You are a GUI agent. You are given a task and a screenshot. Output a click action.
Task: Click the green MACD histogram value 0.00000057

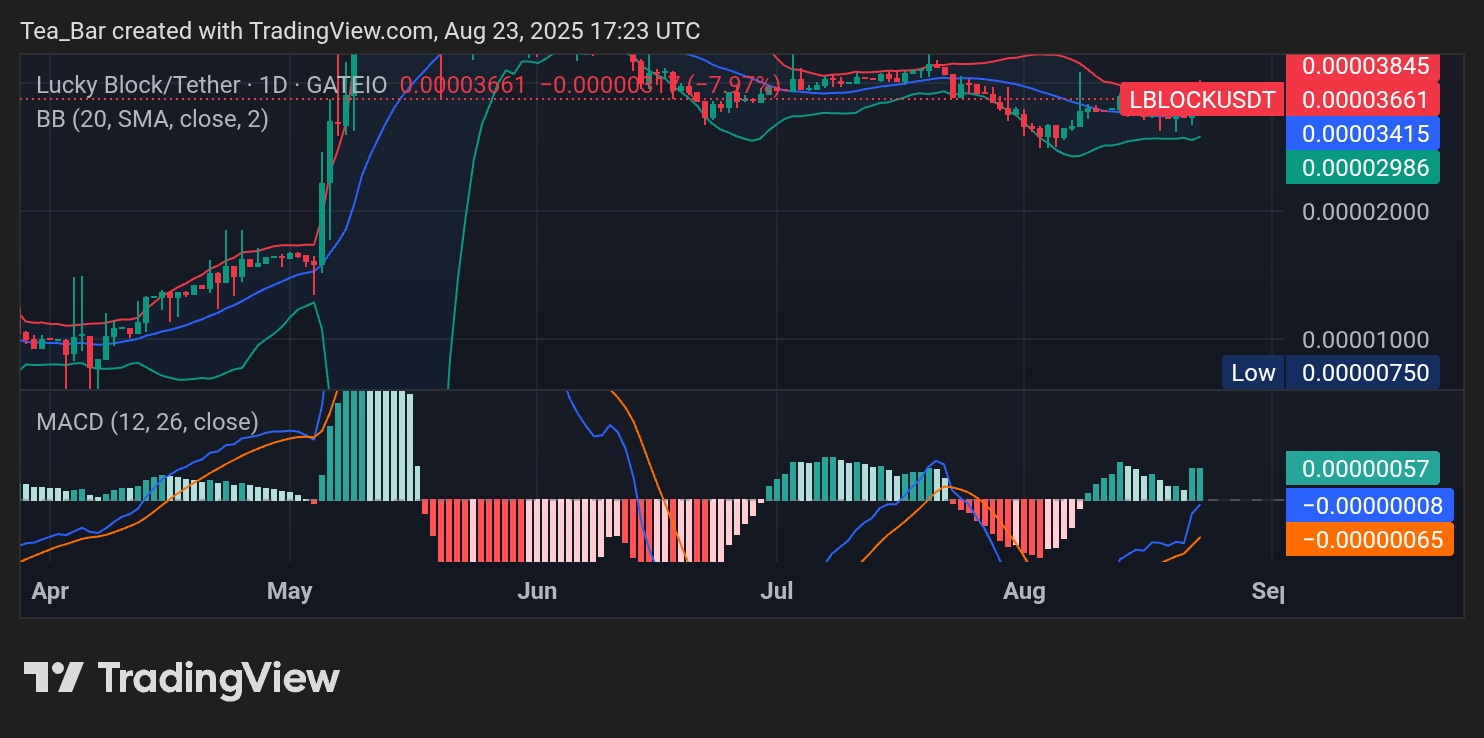point(1364,469)
